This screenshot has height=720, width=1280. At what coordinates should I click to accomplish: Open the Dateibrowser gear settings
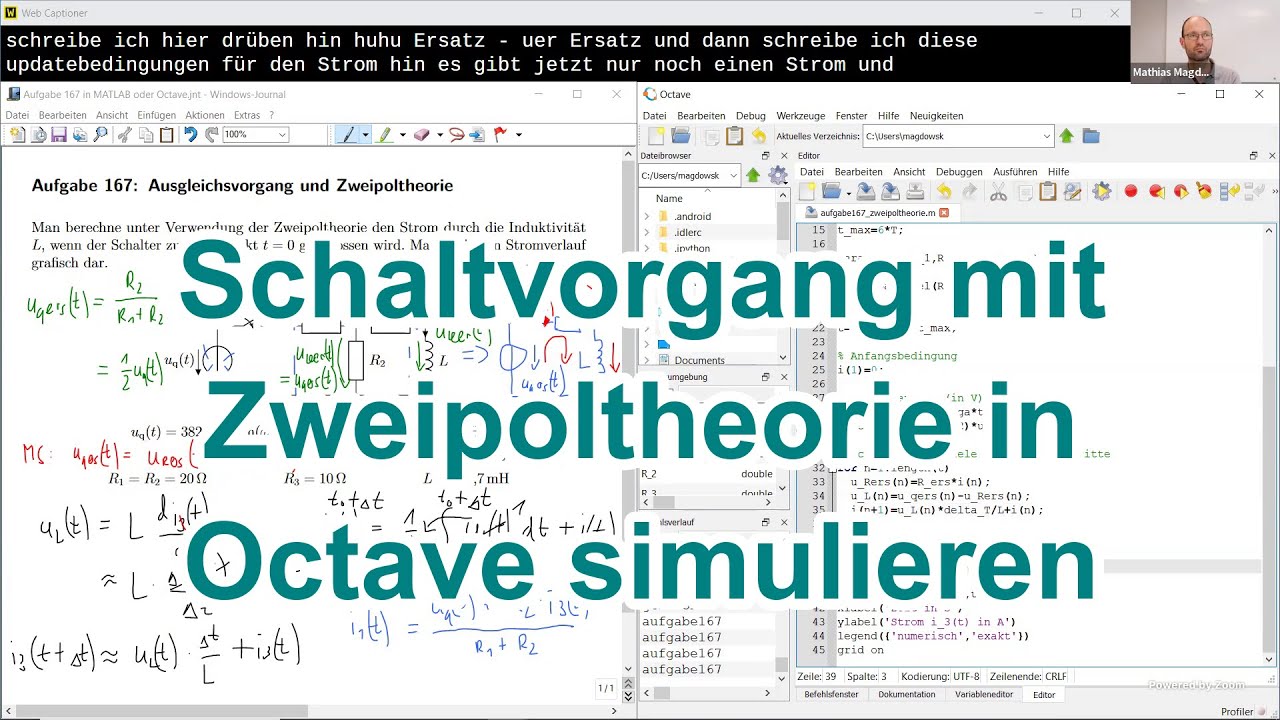pyautogui.click(x=777, y=176)
